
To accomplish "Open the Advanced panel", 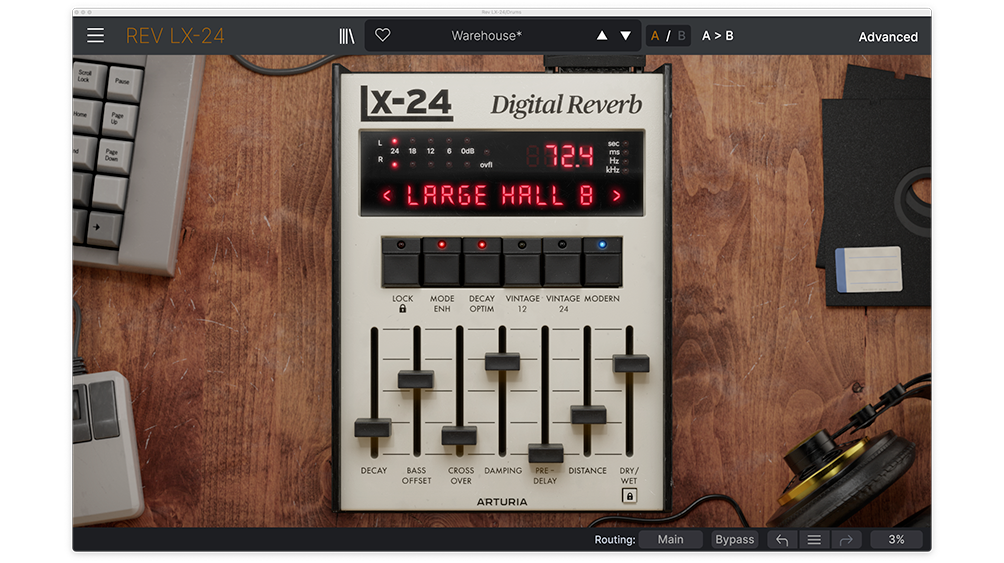I will click(x=888, y=37).
